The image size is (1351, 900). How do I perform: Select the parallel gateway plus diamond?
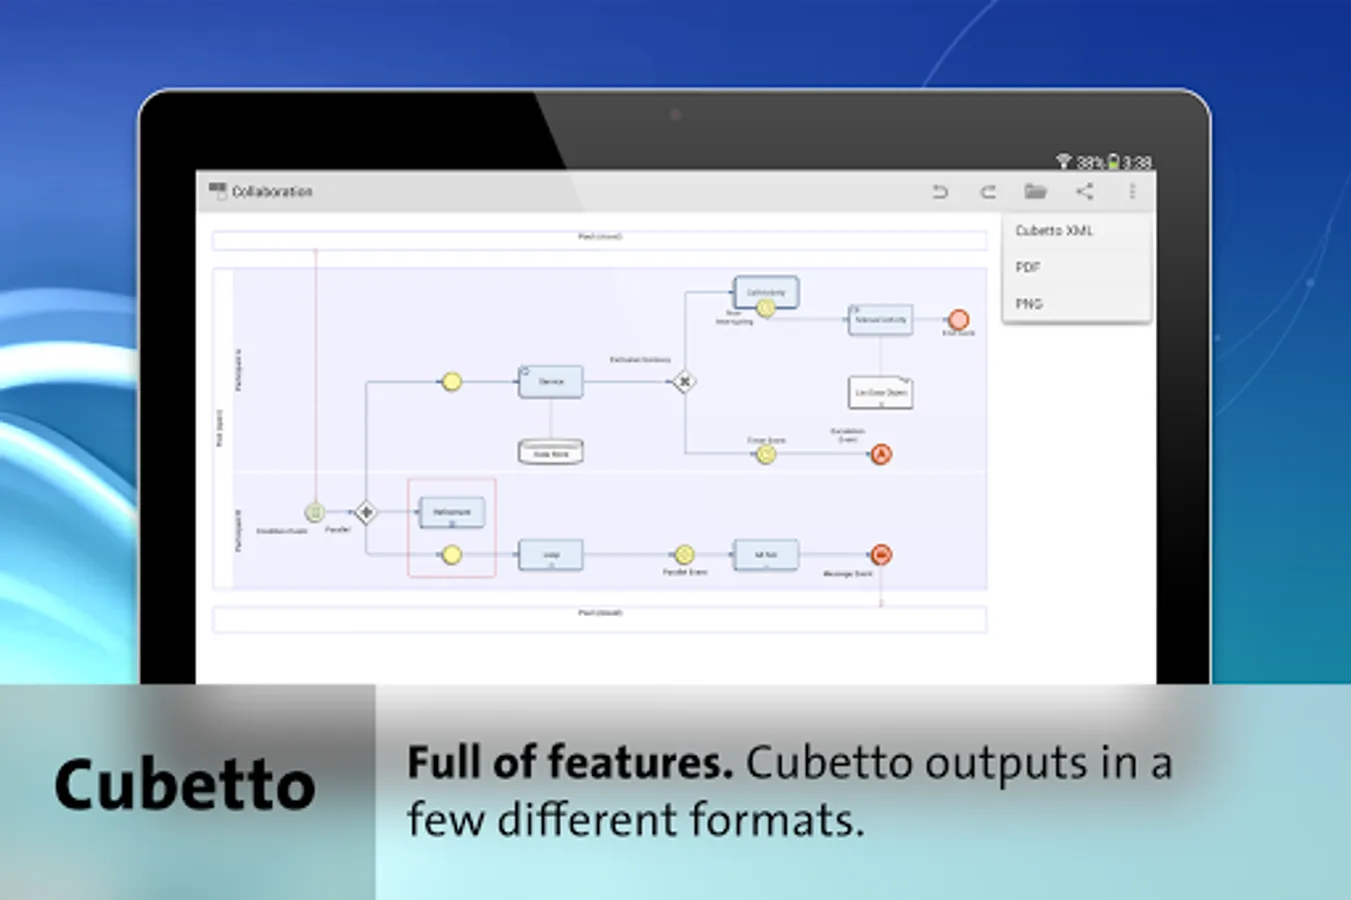click(366, 512)
